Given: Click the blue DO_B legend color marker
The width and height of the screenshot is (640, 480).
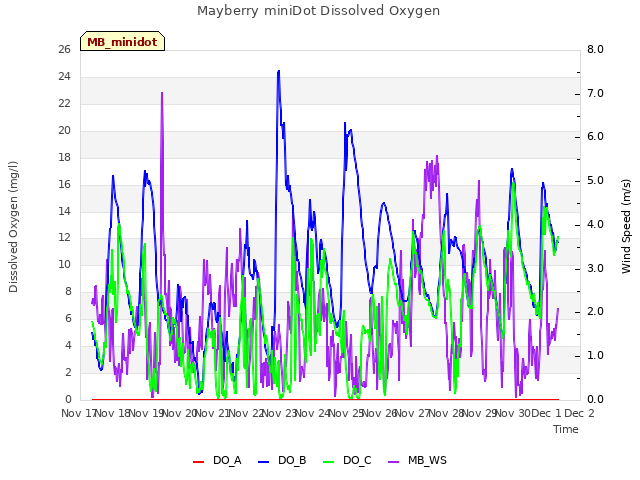Looking at the screenshot, I should (264, 462).
